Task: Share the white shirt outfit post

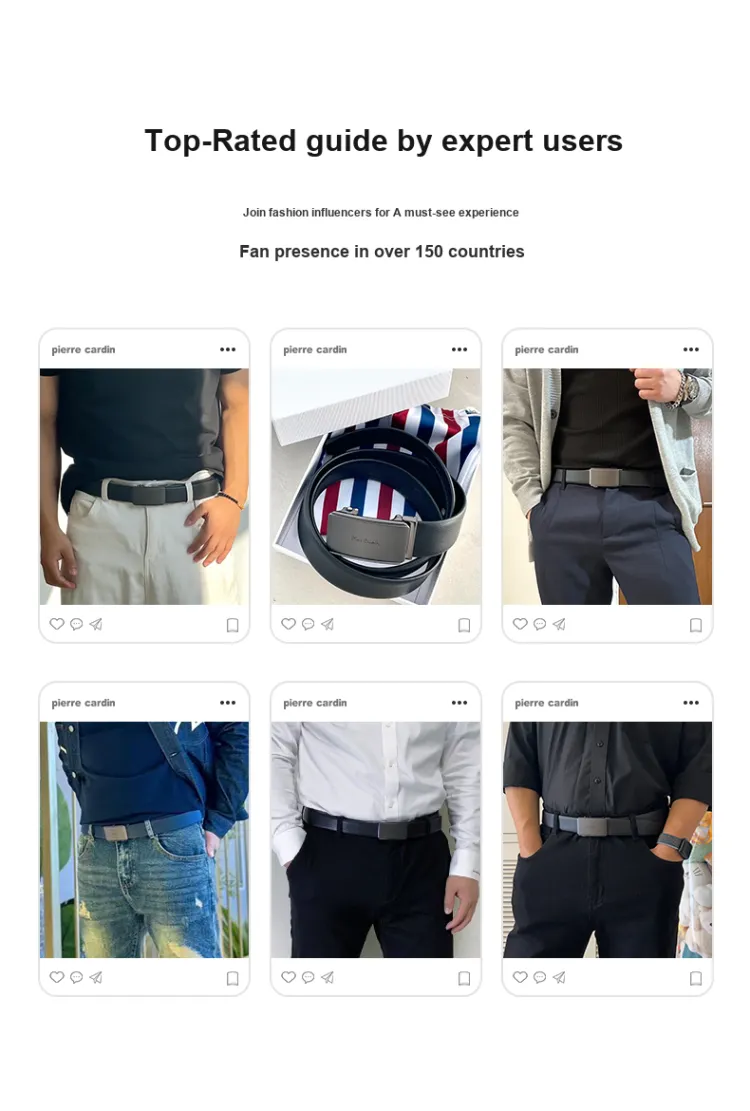Action: click(x=327, y=978)
